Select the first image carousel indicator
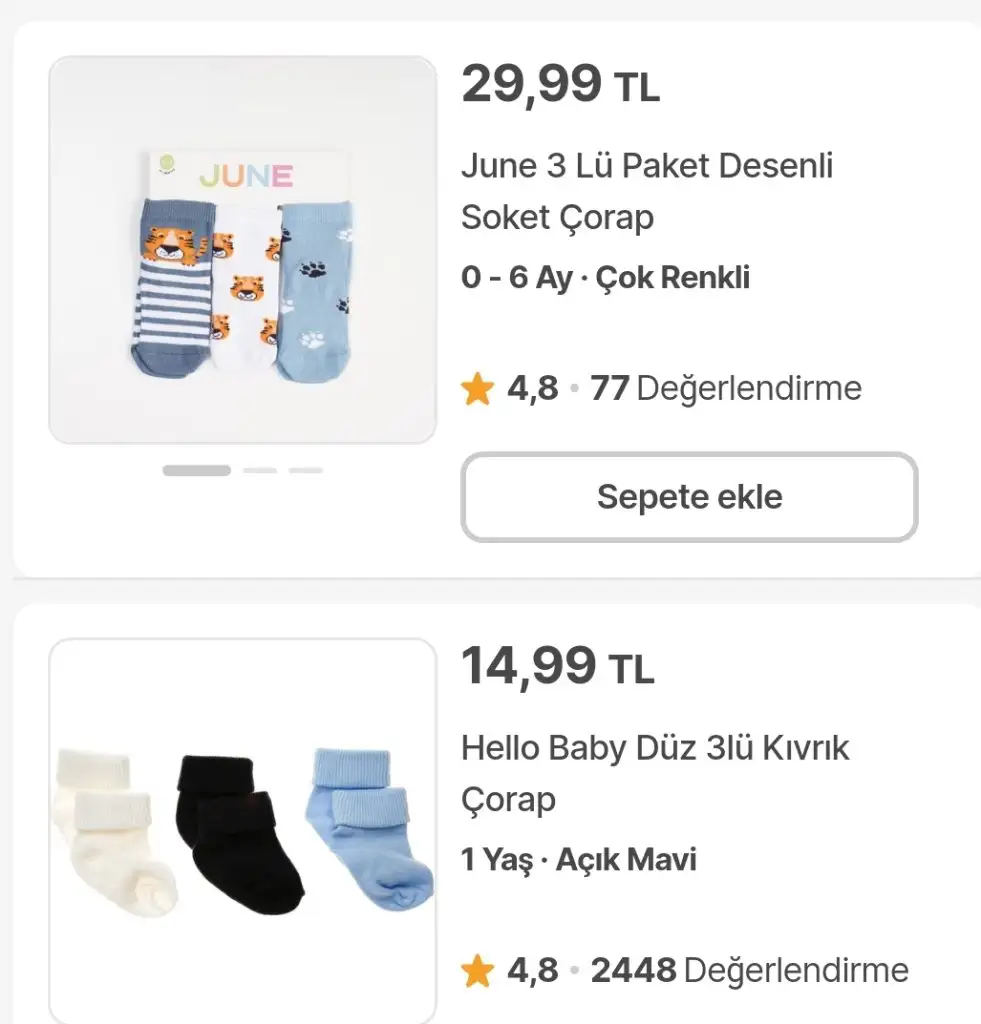This screenshot has height=1024, width=981. [x=197, y=470]
